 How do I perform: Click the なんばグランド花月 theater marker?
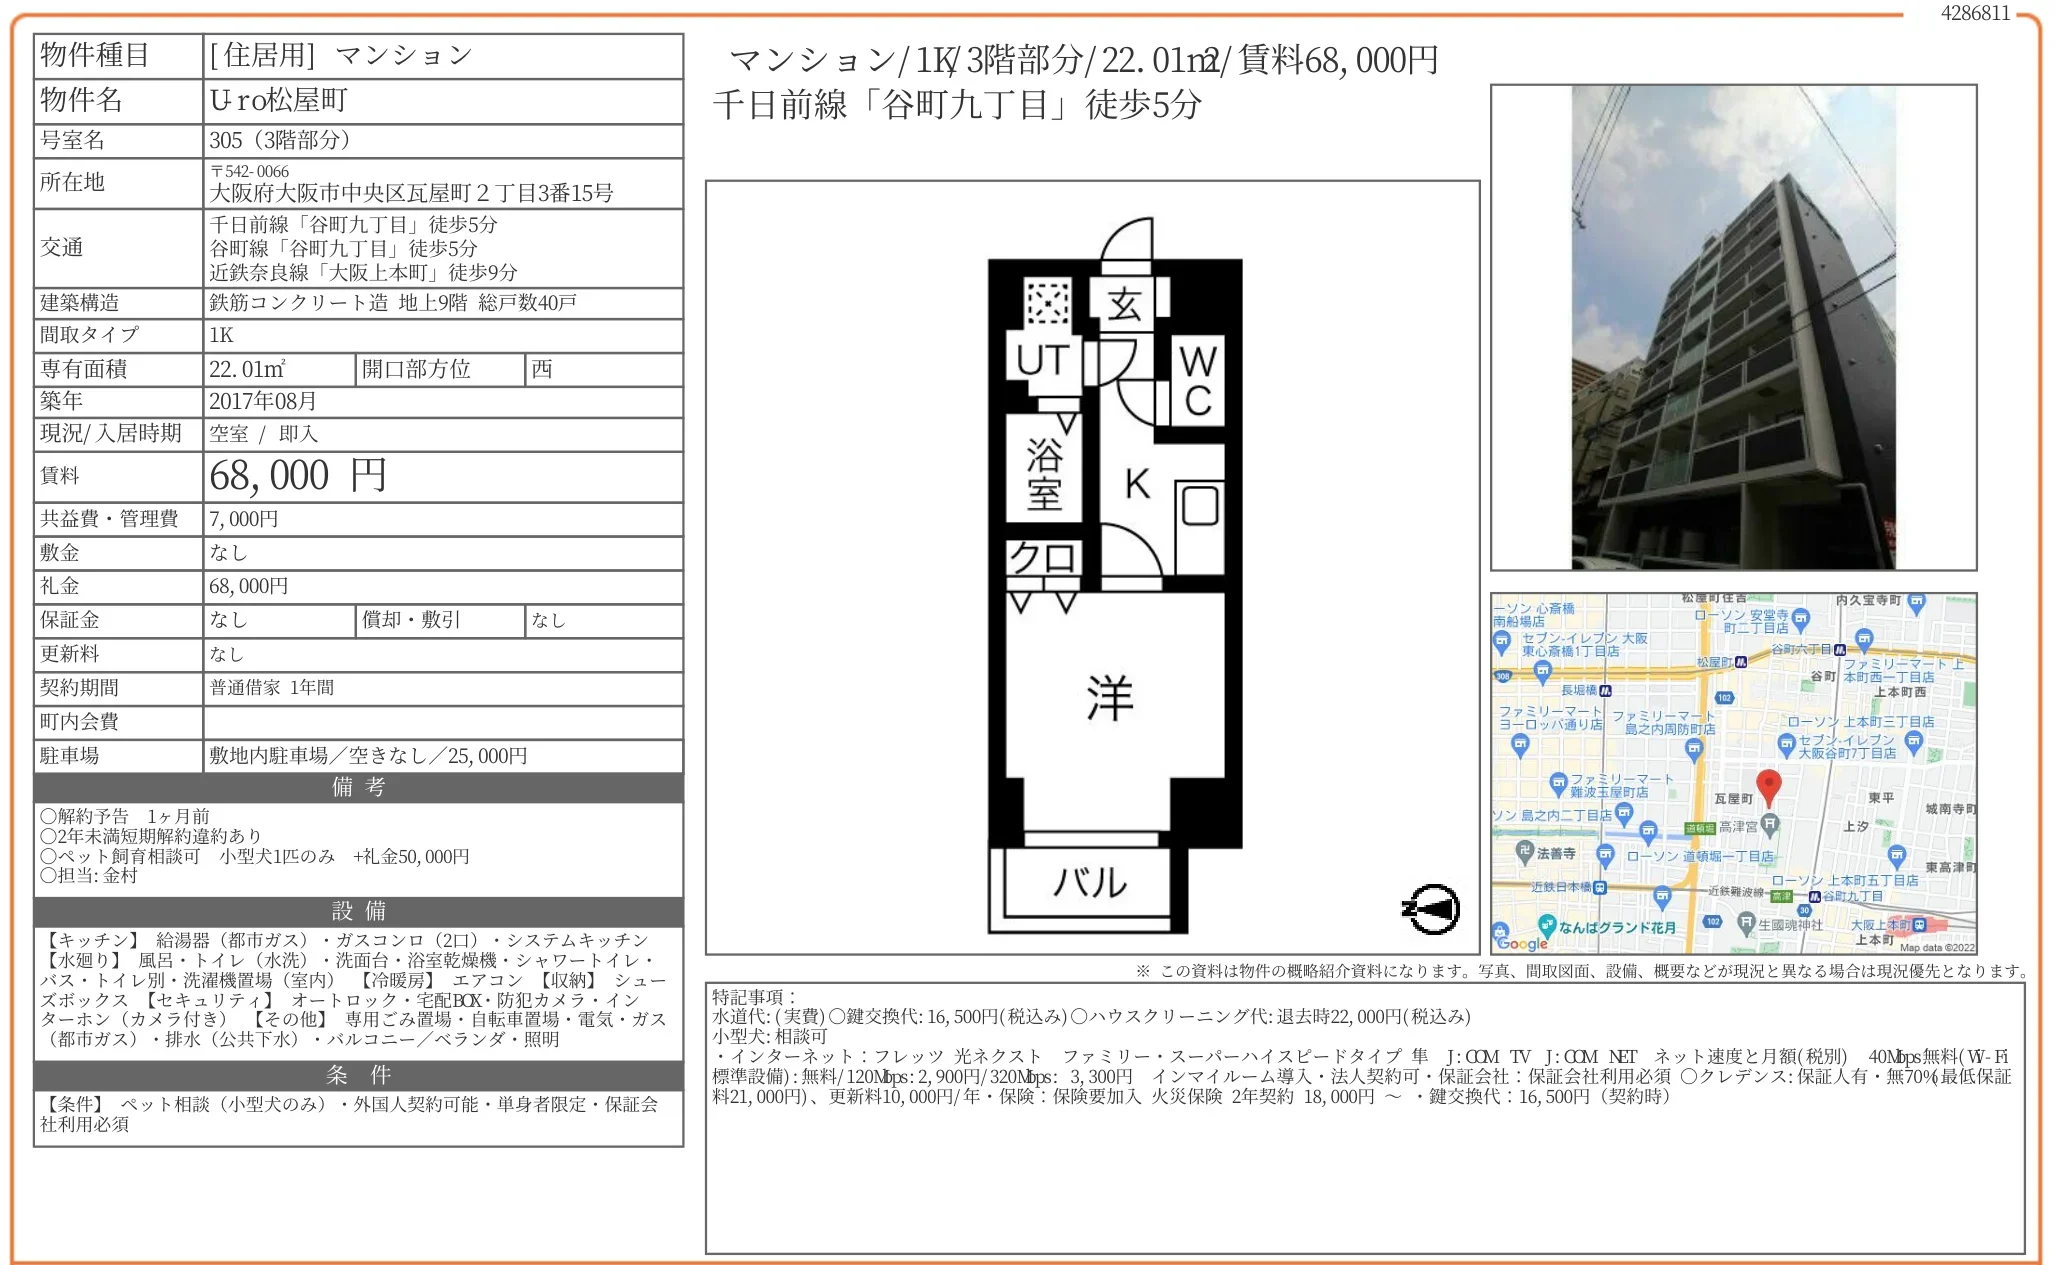tap(1547, 925)
